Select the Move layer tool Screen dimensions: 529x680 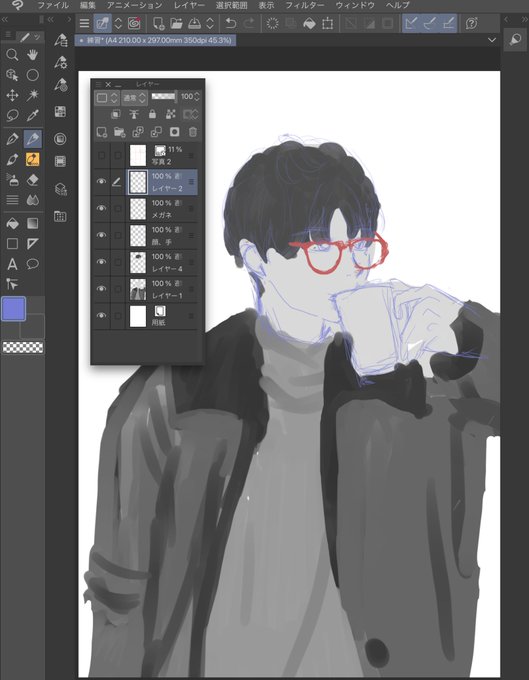pyautogui.click(x=12, y=95)
